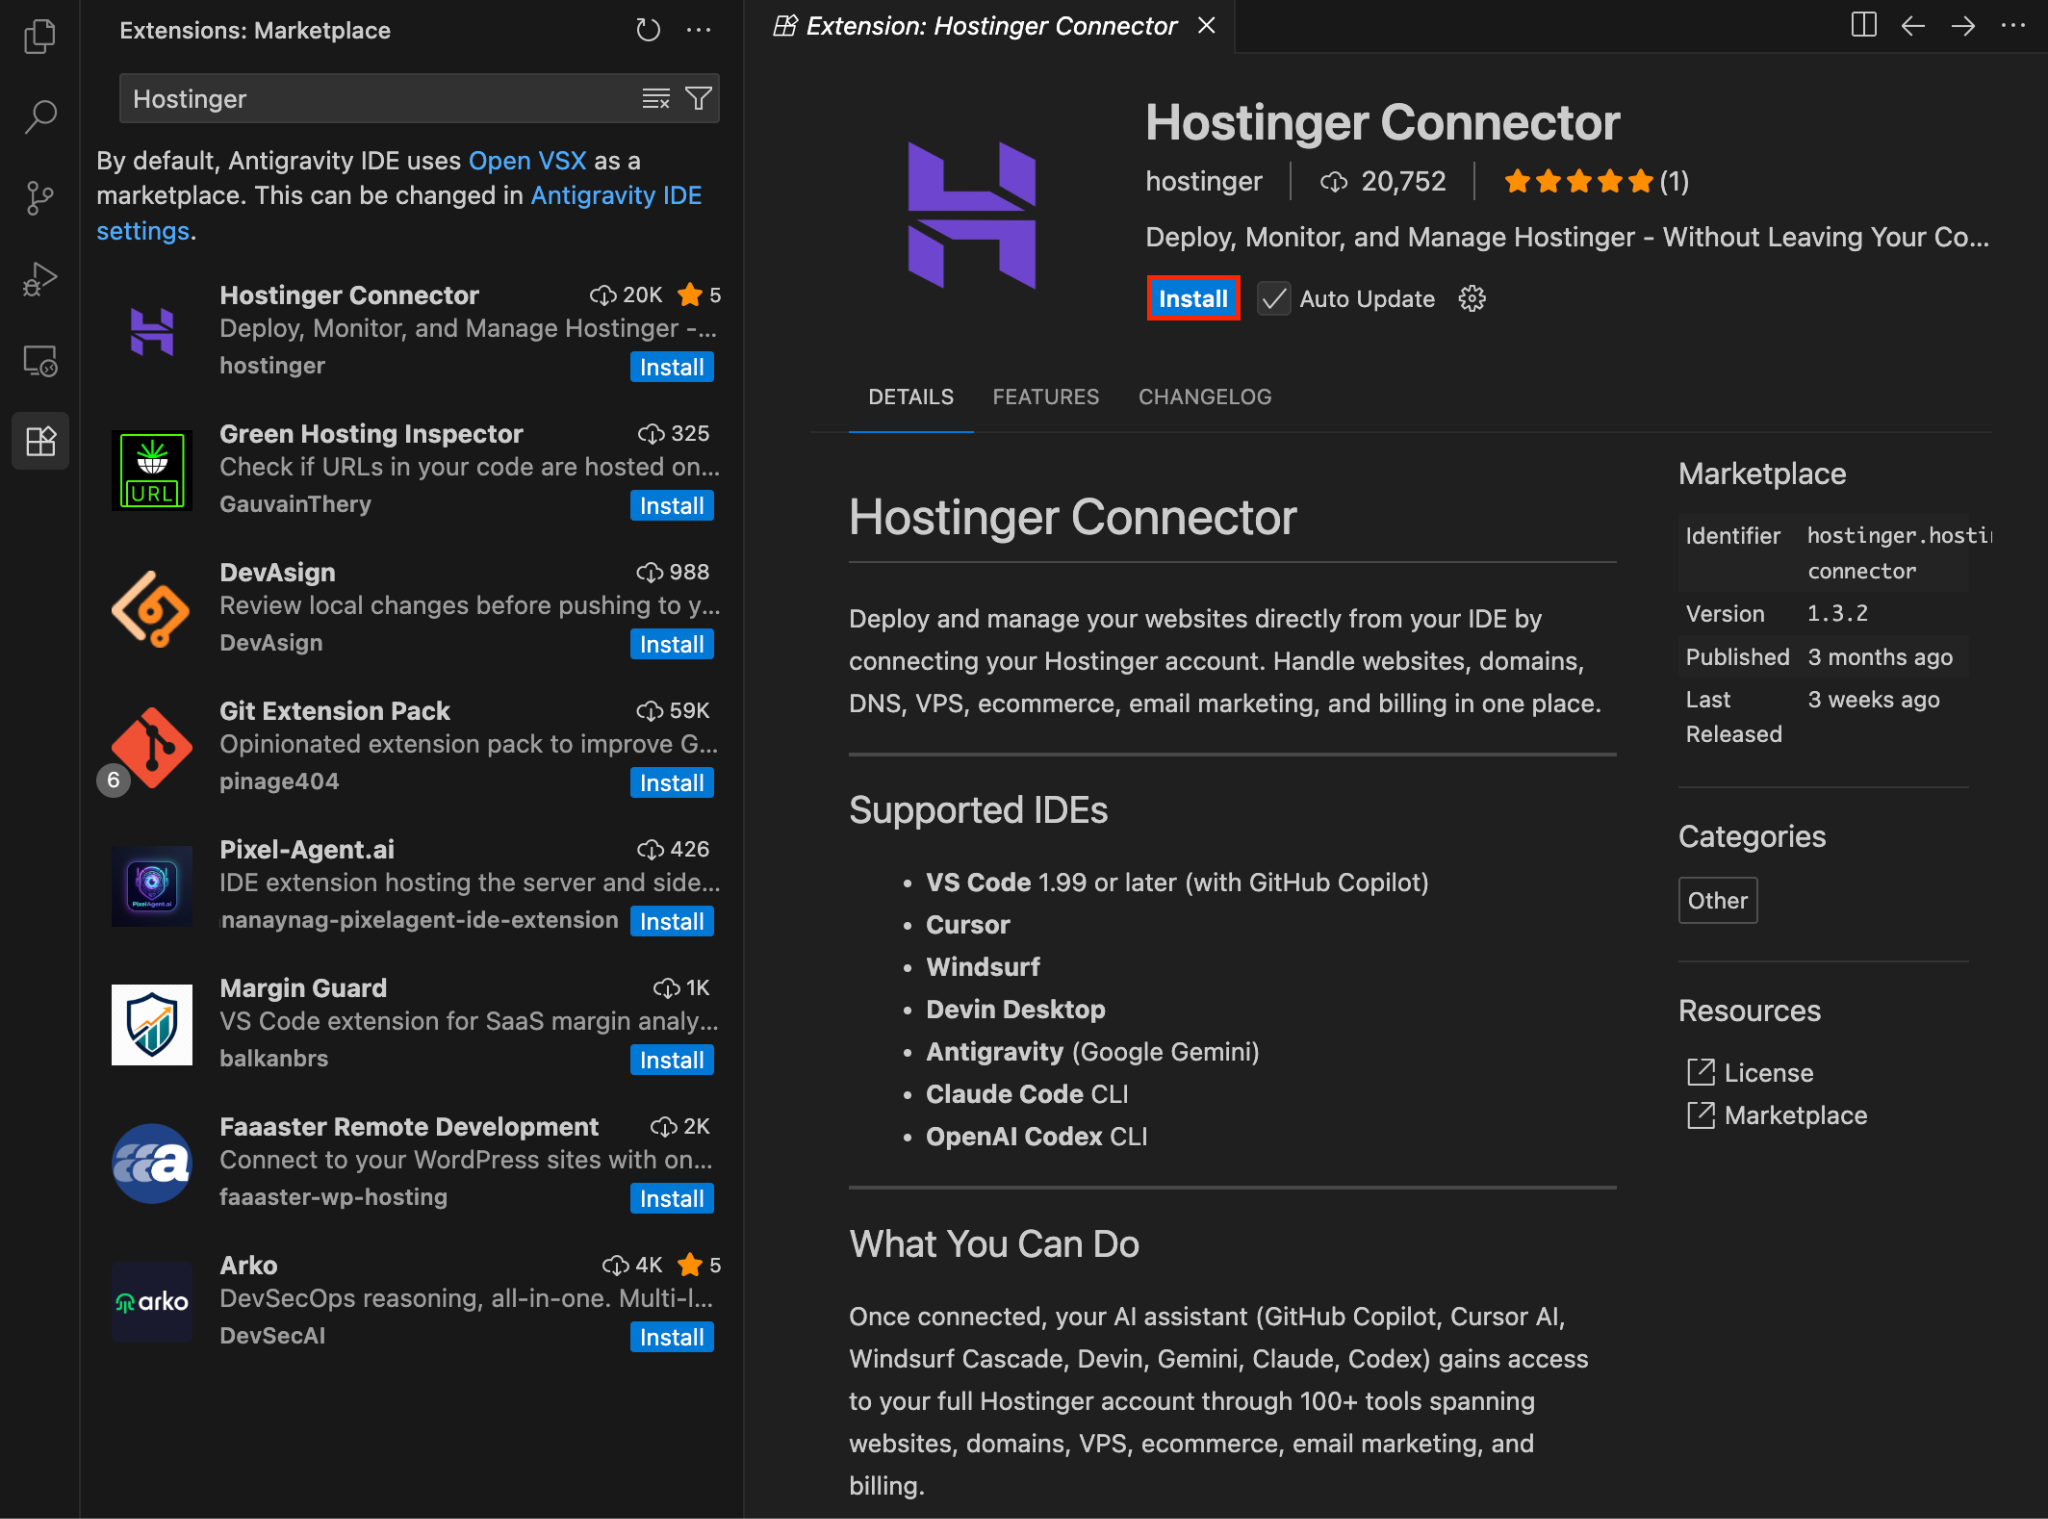The image size is (2048, 1519).
Task: Select the DevAsign extension icon
Action: (x=152, y=609)
